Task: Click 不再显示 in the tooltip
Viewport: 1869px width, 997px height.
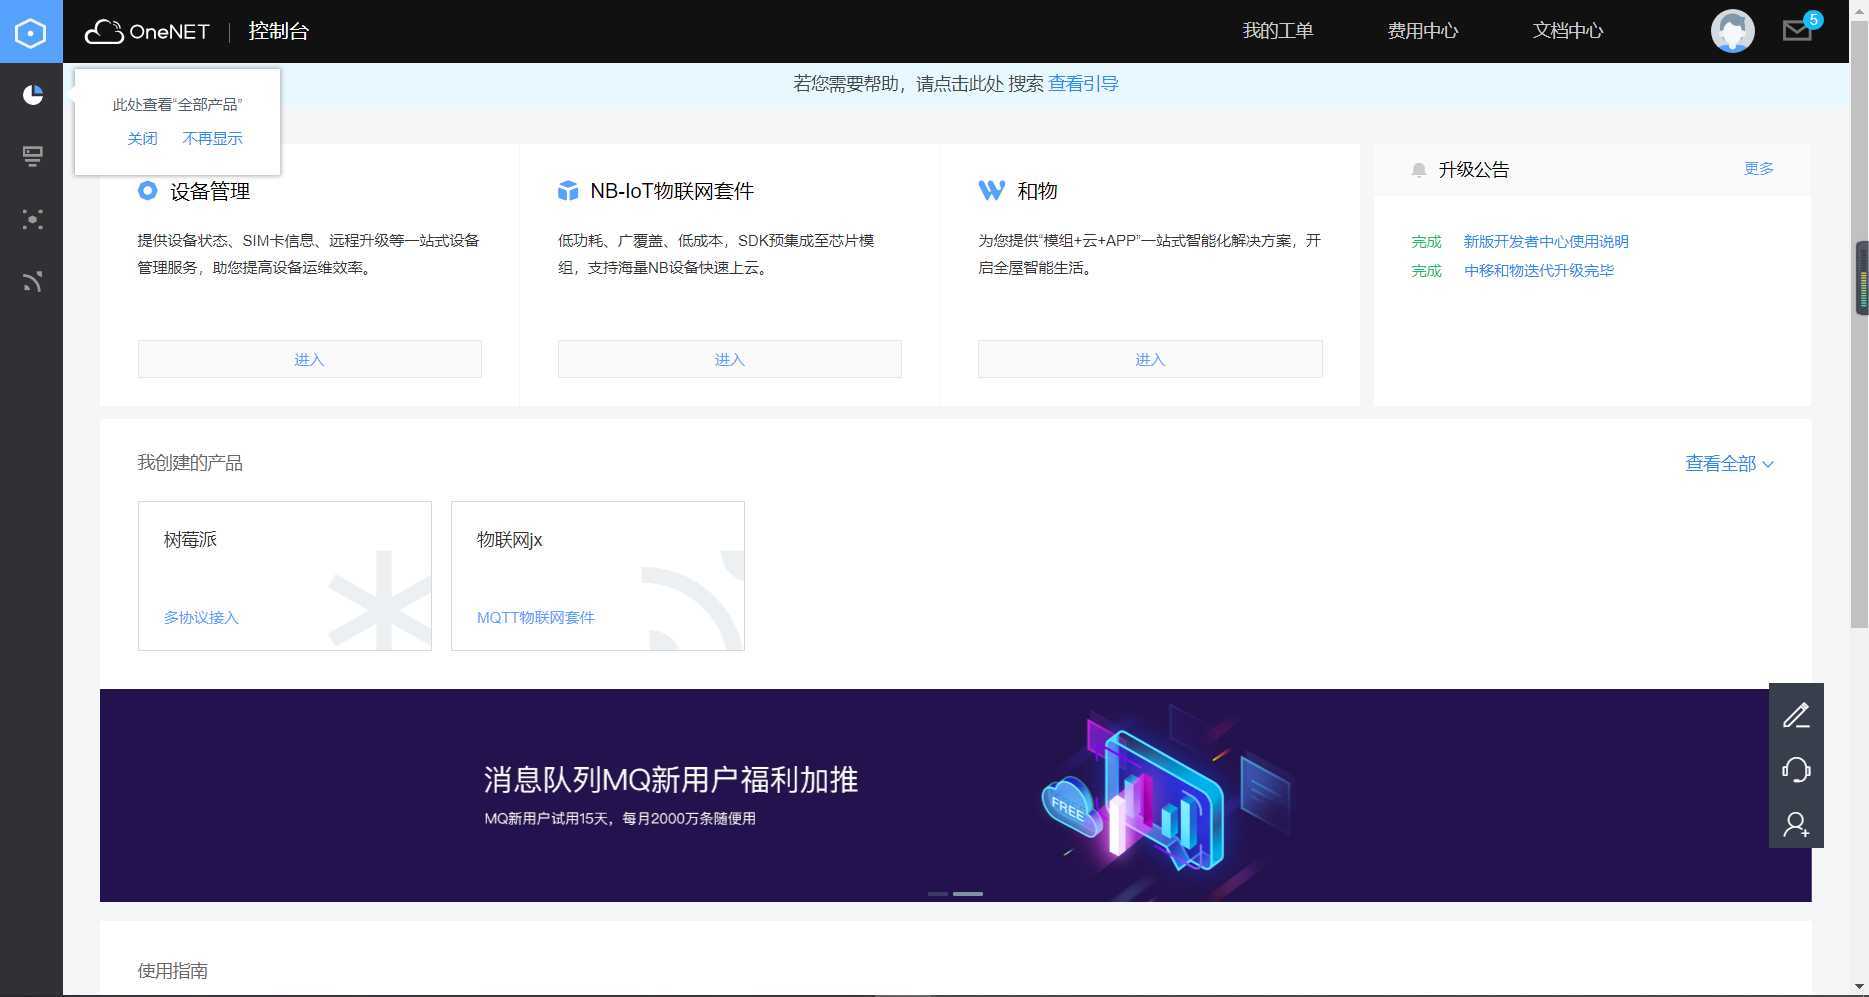Action: [x=212, y=138]
